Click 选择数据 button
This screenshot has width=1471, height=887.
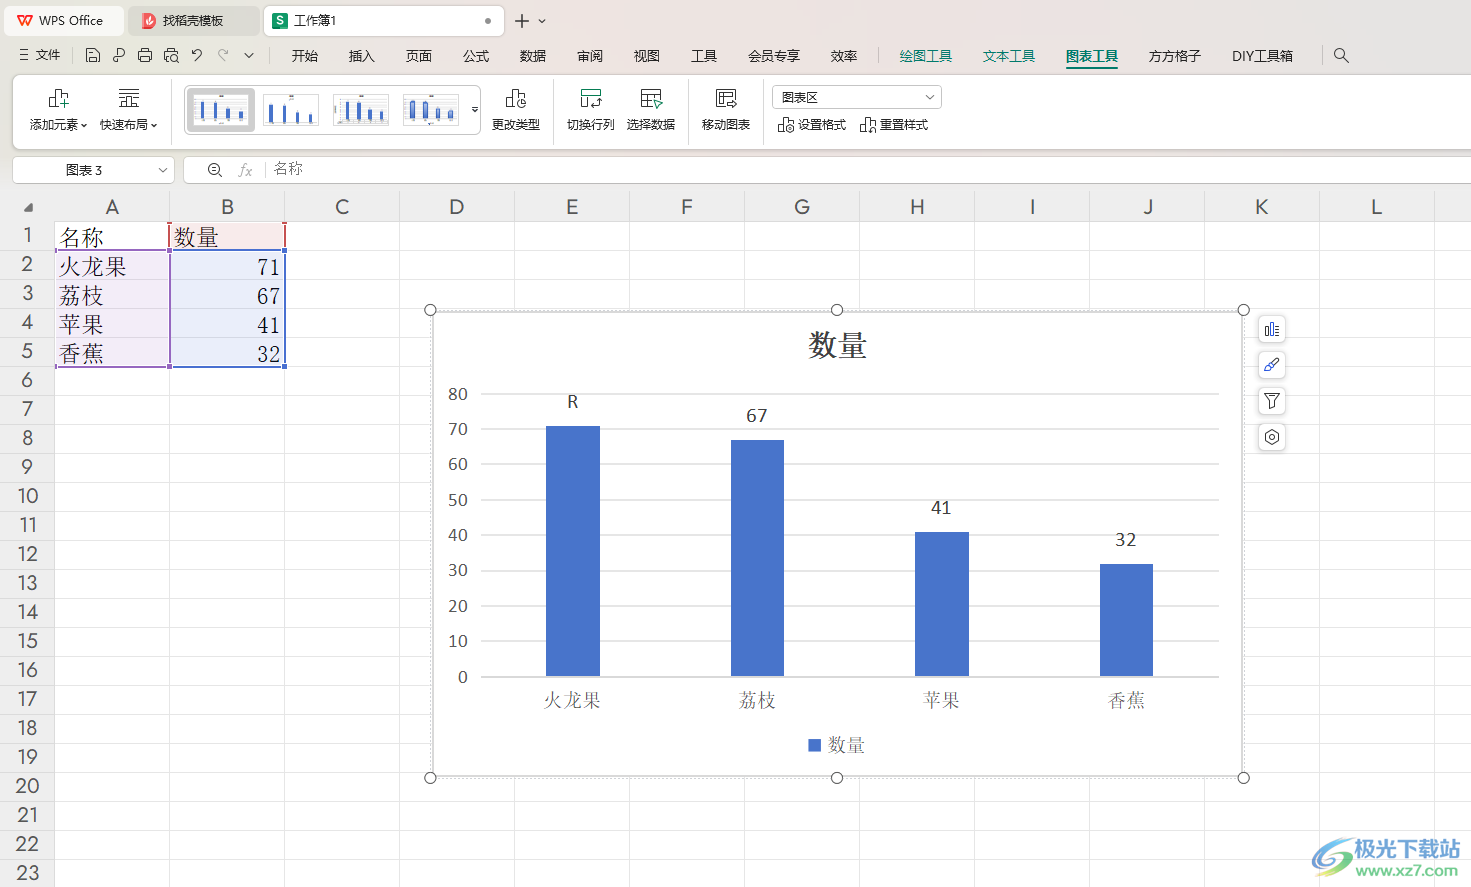click(x=651, y=110)
